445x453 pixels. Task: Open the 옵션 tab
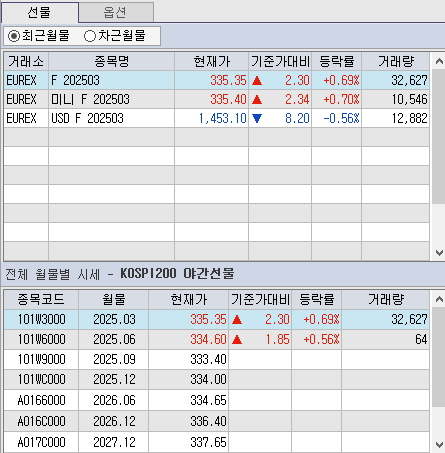tap(116, 12)
